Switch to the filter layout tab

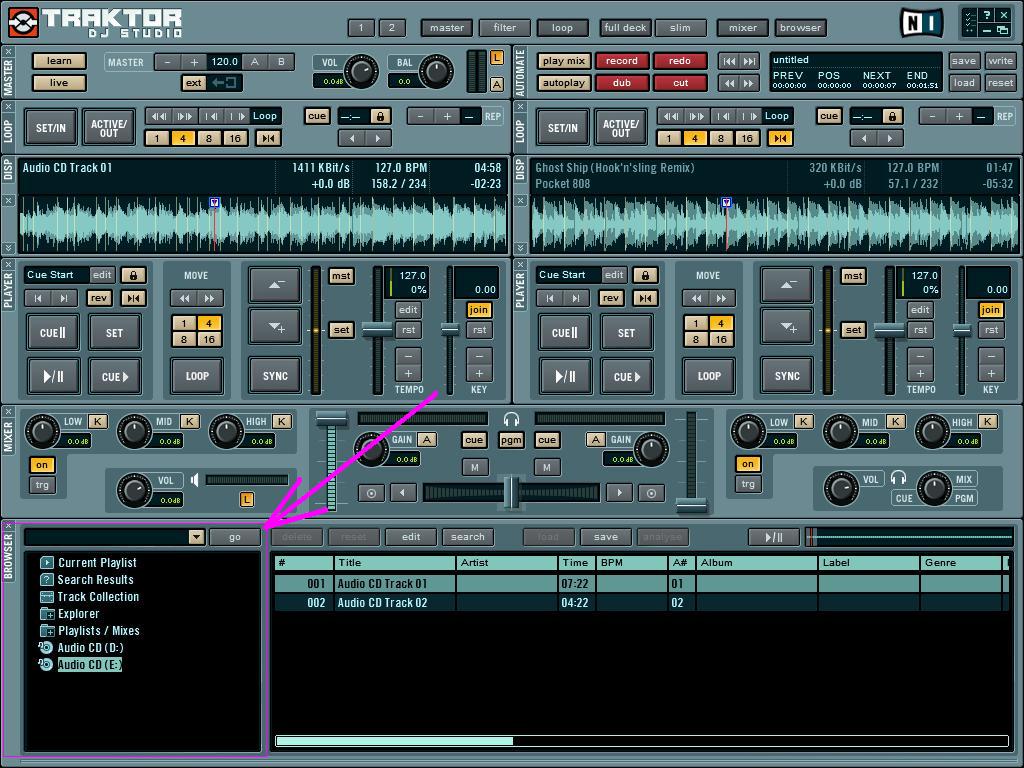point(504,27)
